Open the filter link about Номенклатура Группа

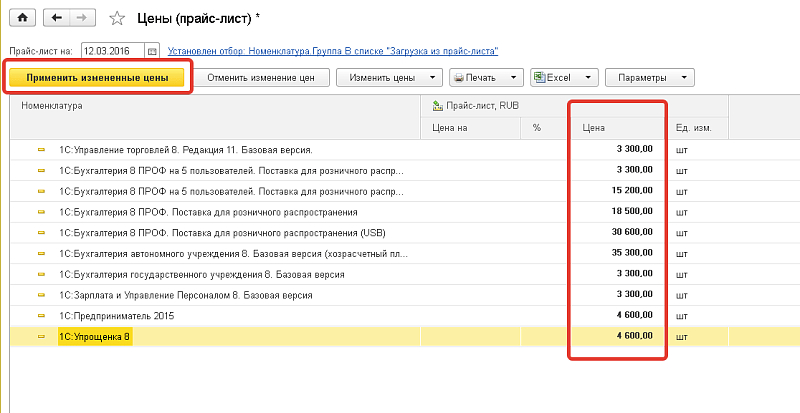pyautogui.click(x=333, y=51)
